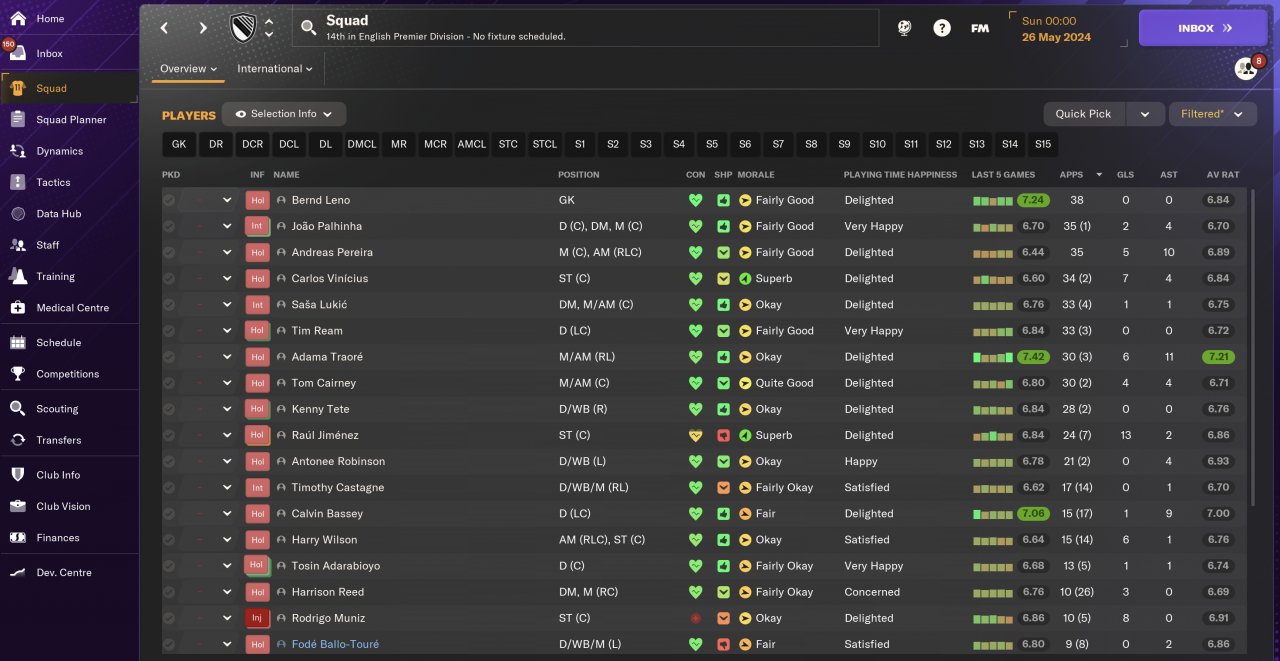Select the AMCL position tab
The image size is (1280, 661).
point(472,144)
